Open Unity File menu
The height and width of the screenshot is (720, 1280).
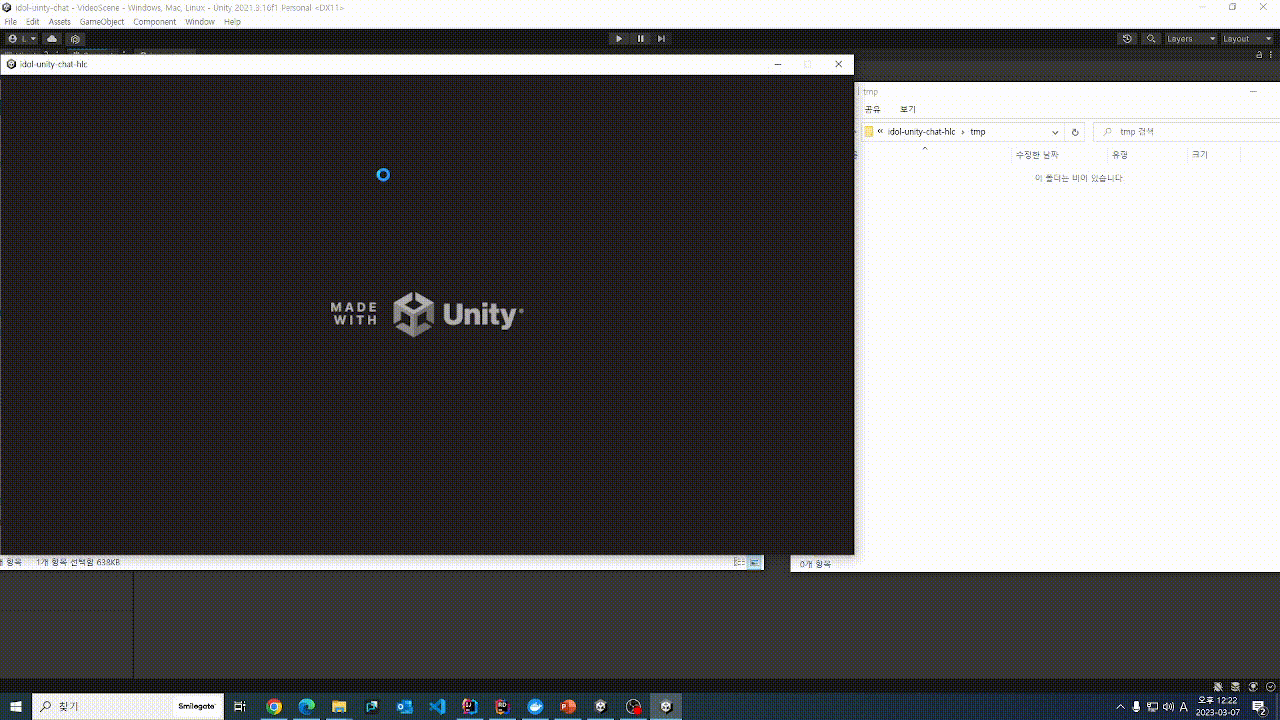pos(10,22)
